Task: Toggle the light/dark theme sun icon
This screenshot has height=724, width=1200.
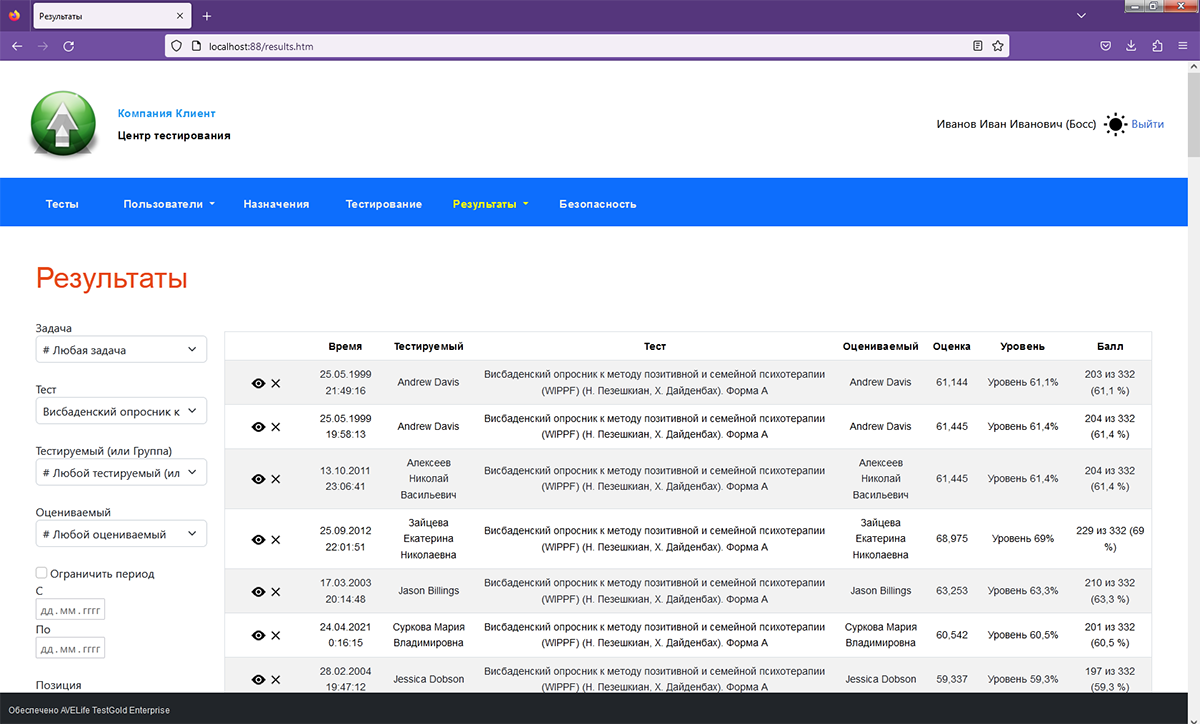Action: coord(1115,125)
